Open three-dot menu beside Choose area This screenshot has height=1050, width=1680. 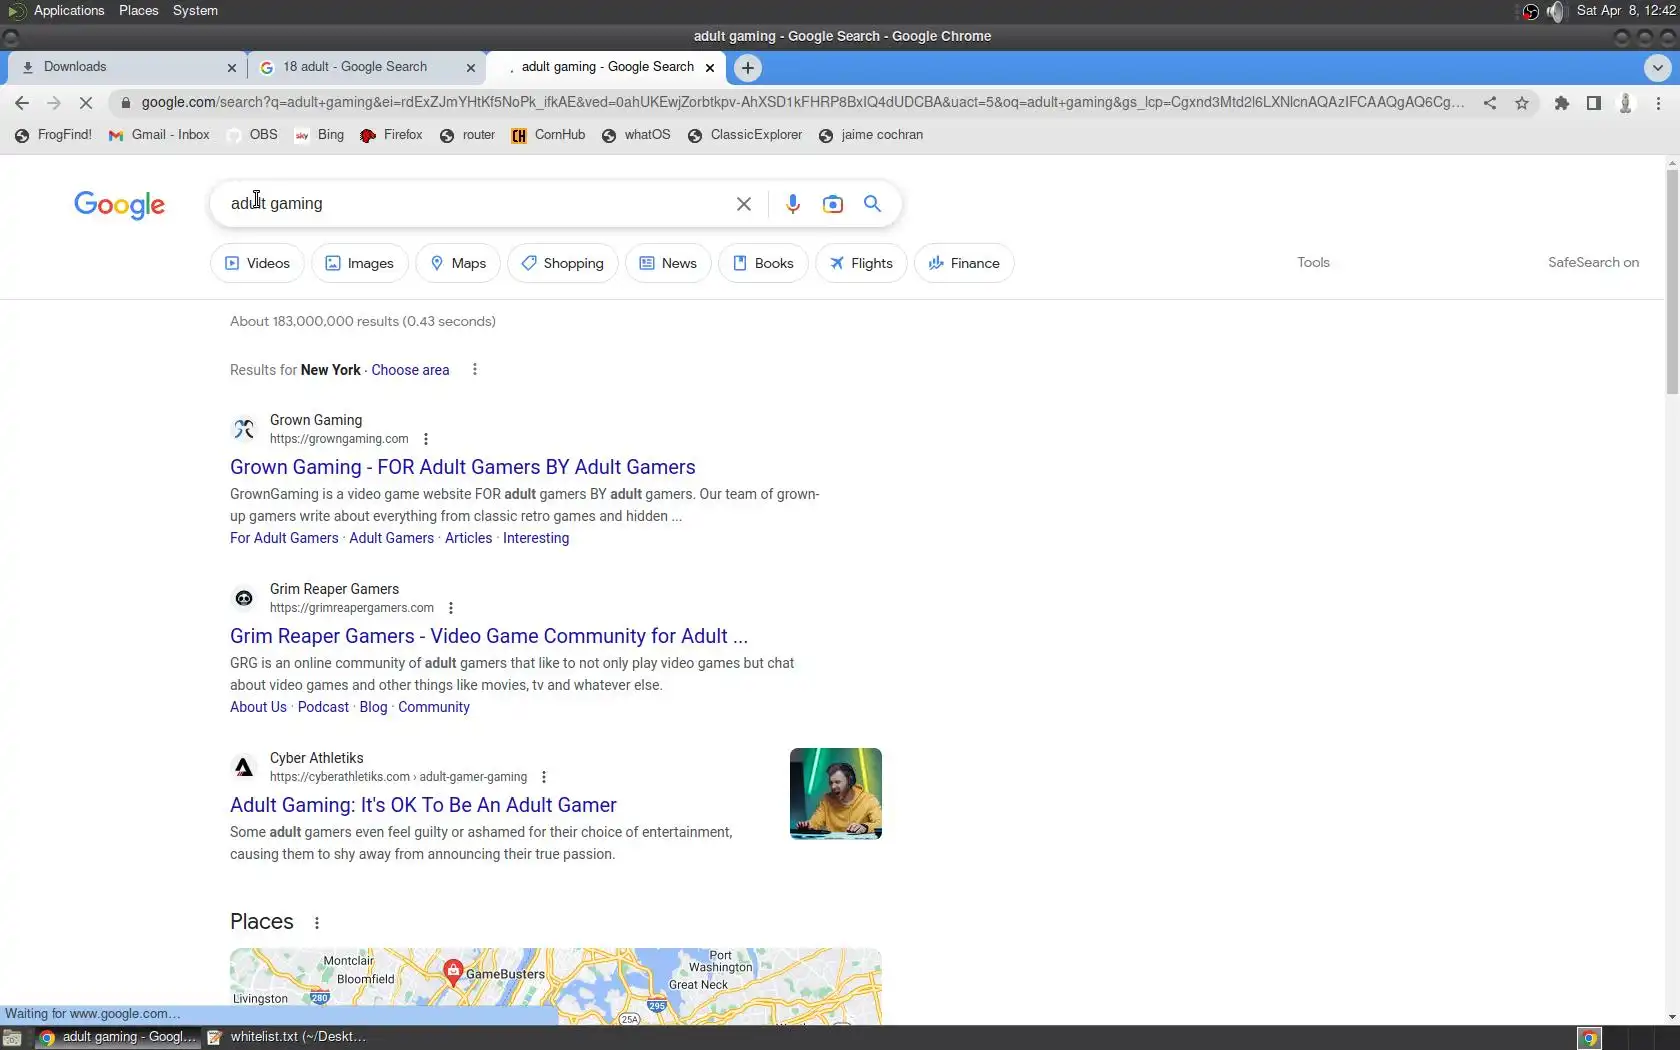(x=475, y=370)
